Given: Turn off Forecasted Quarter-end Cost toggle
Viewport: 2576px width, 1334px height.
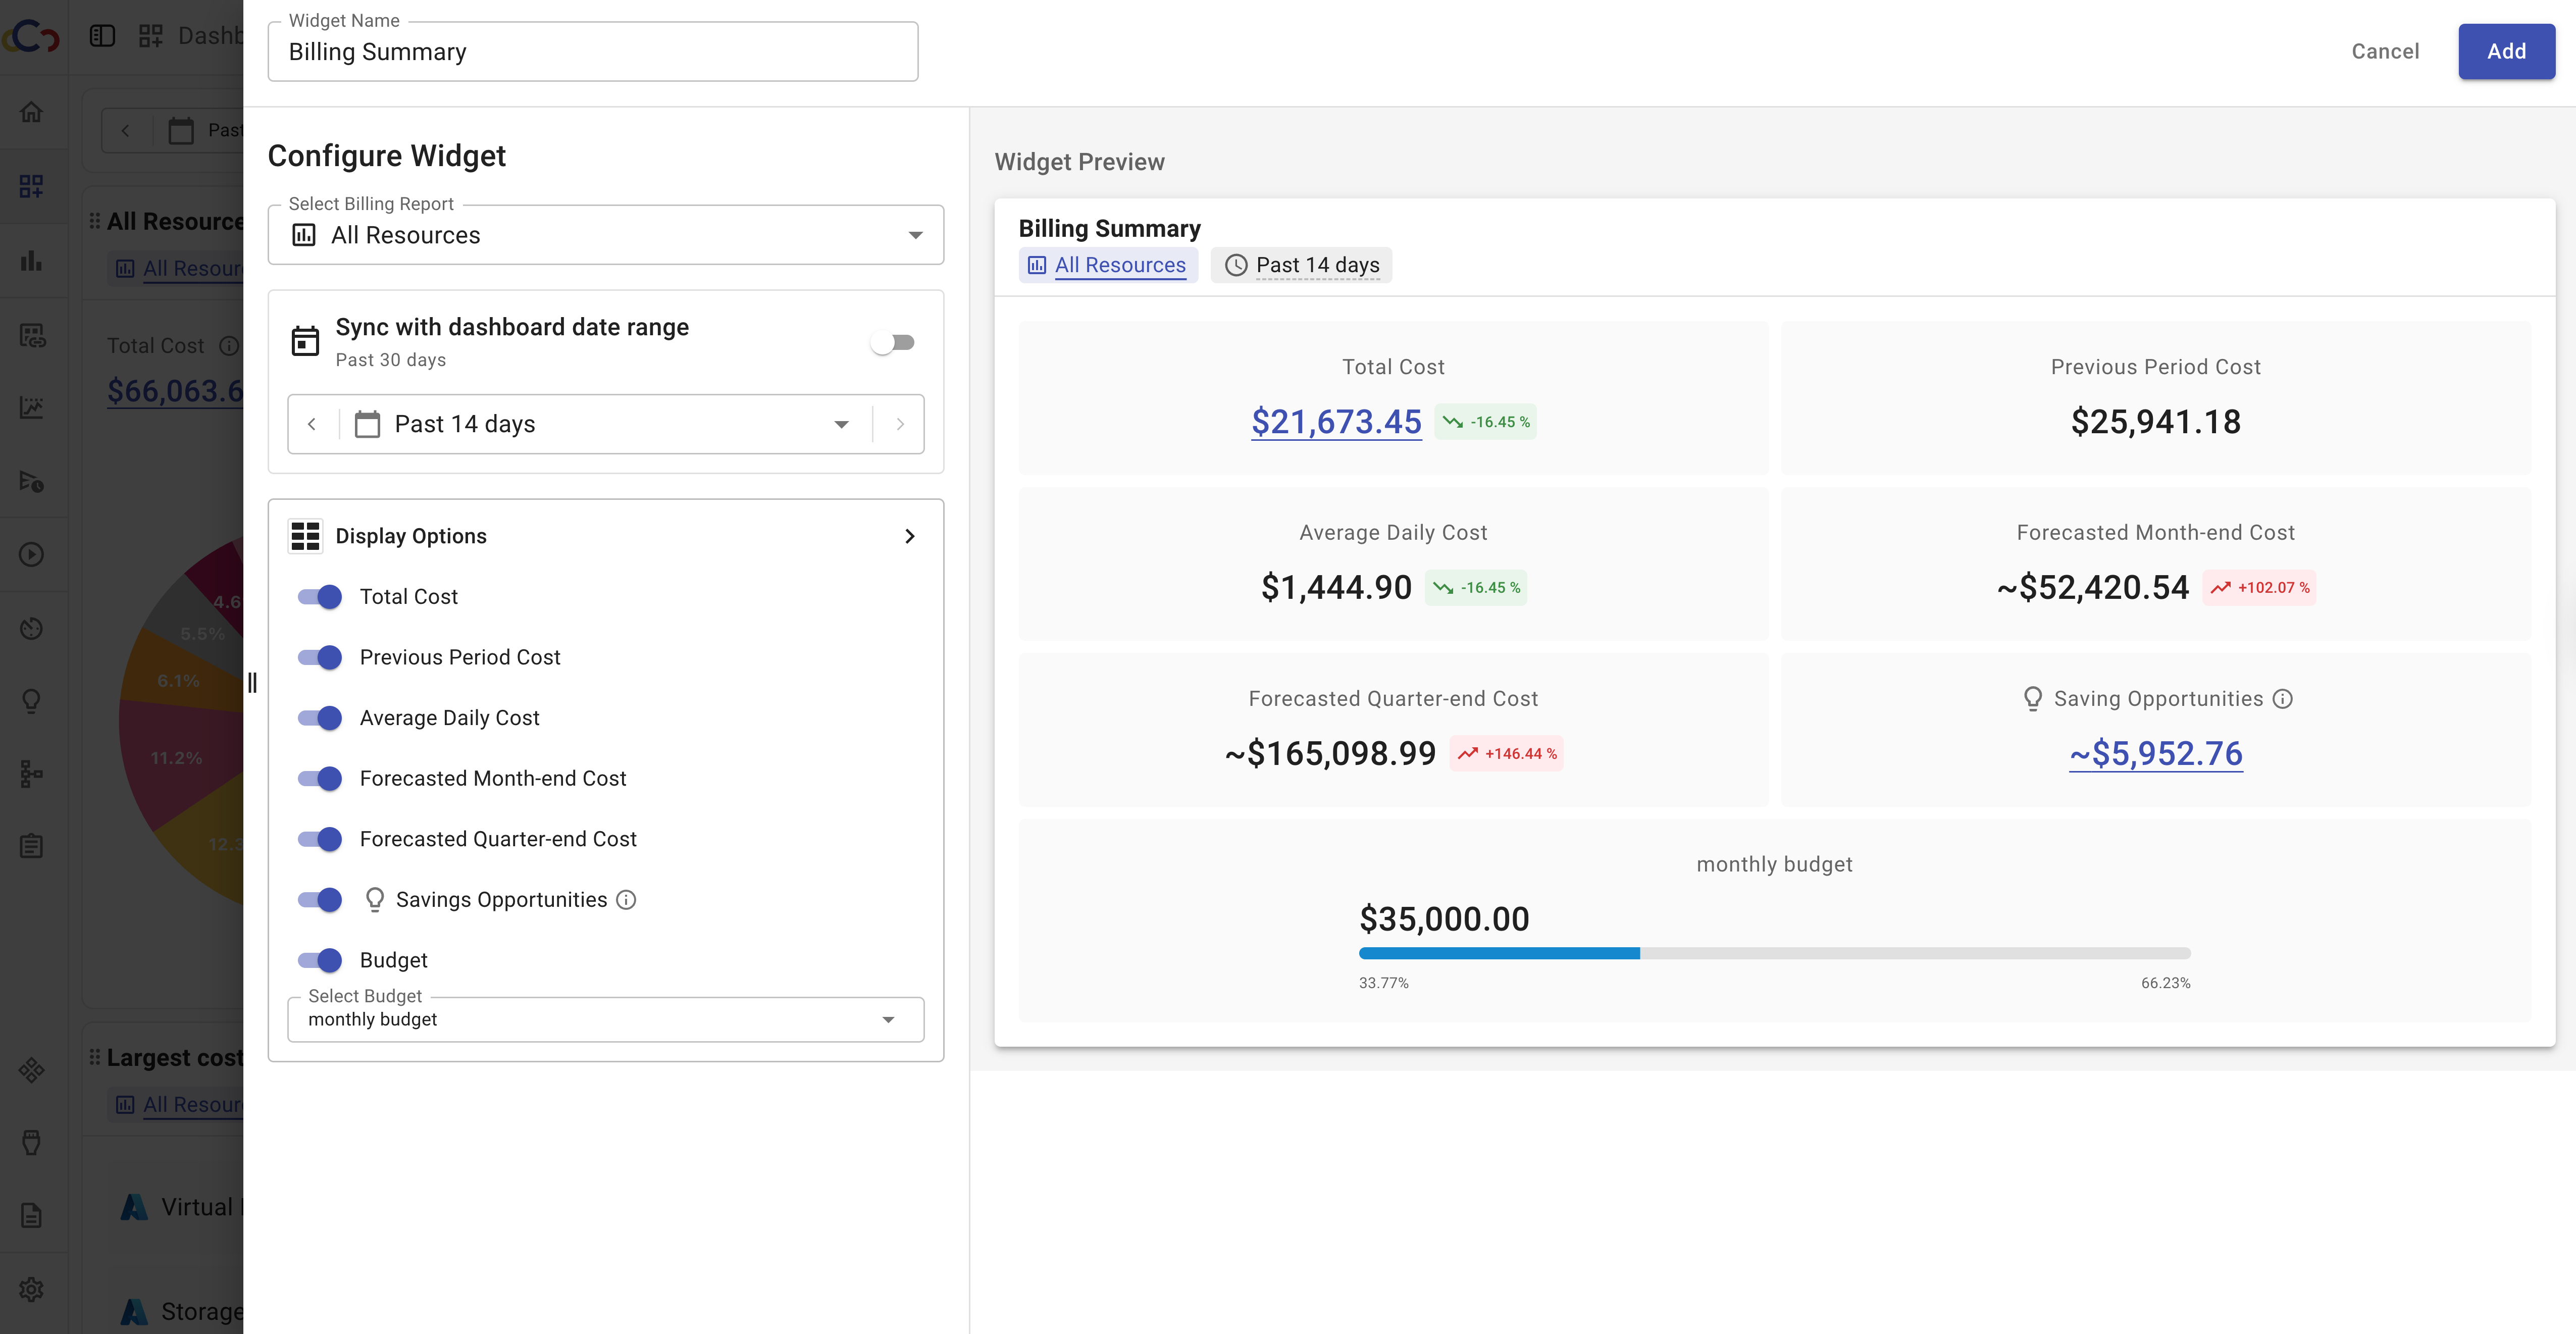Looking at the screenshot, I should [320, 839].
